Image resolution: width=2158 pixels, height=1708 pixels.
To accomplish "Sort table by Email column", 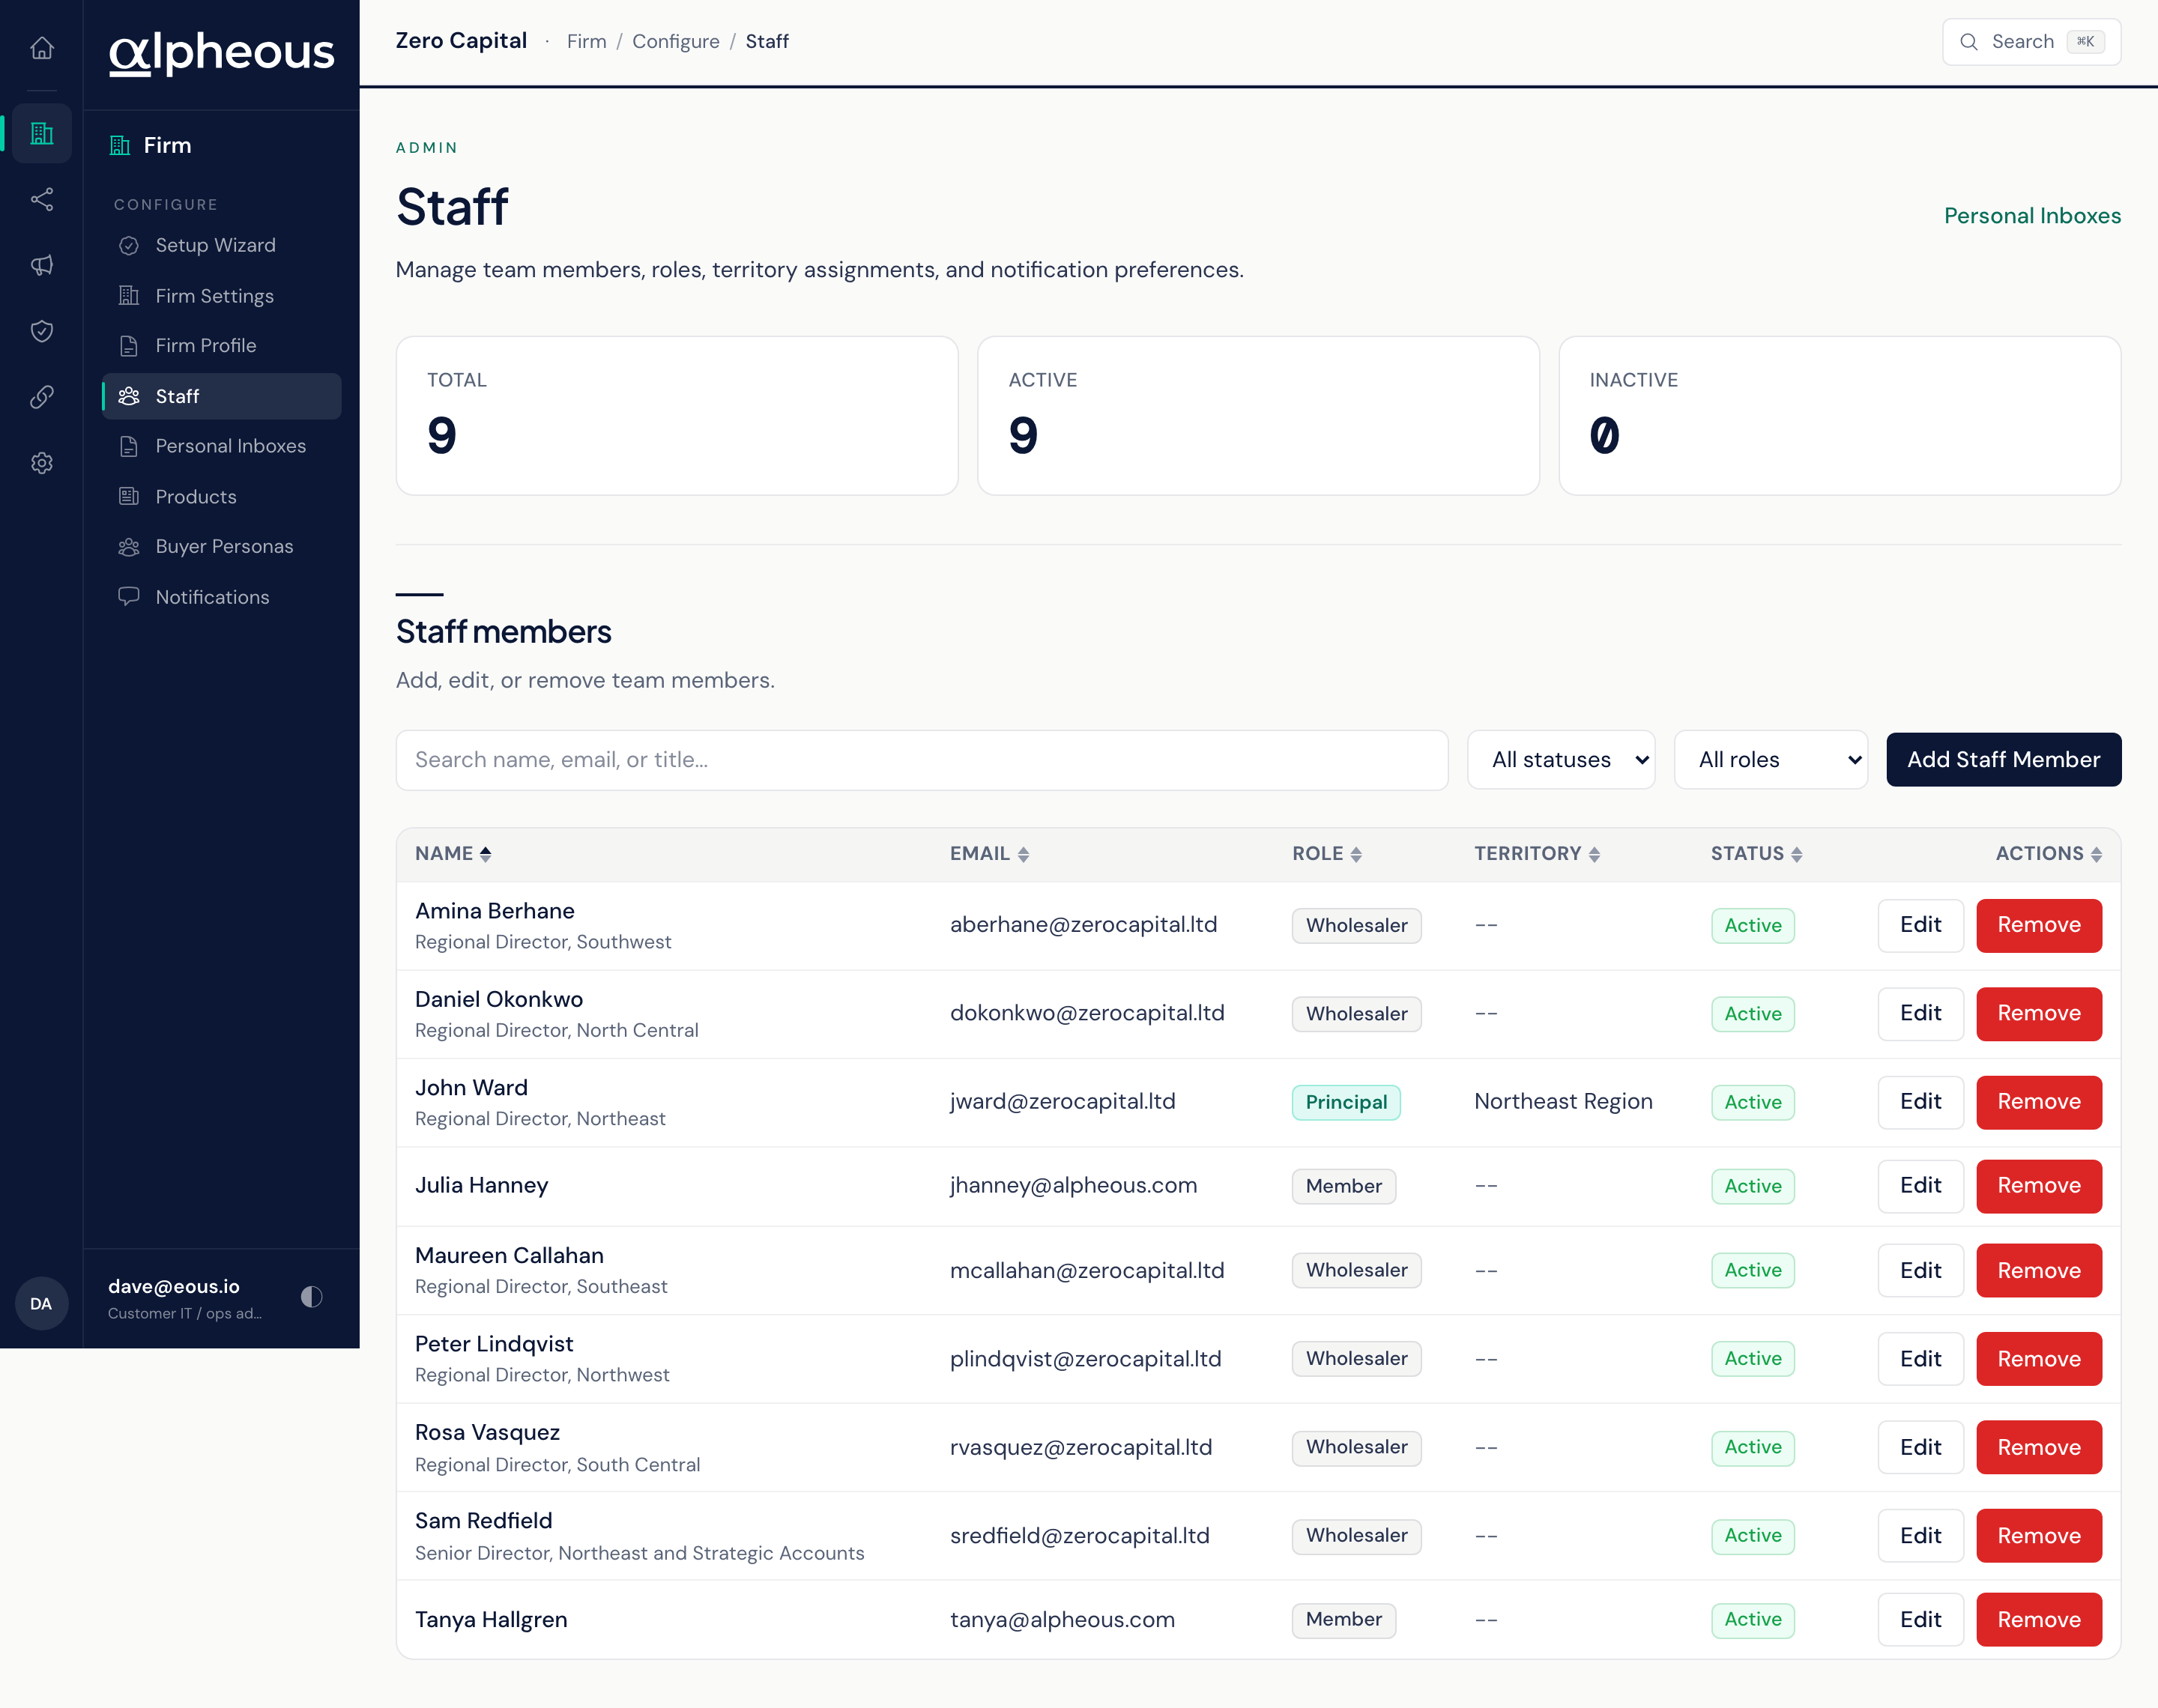I will click(x=989, y=854).
